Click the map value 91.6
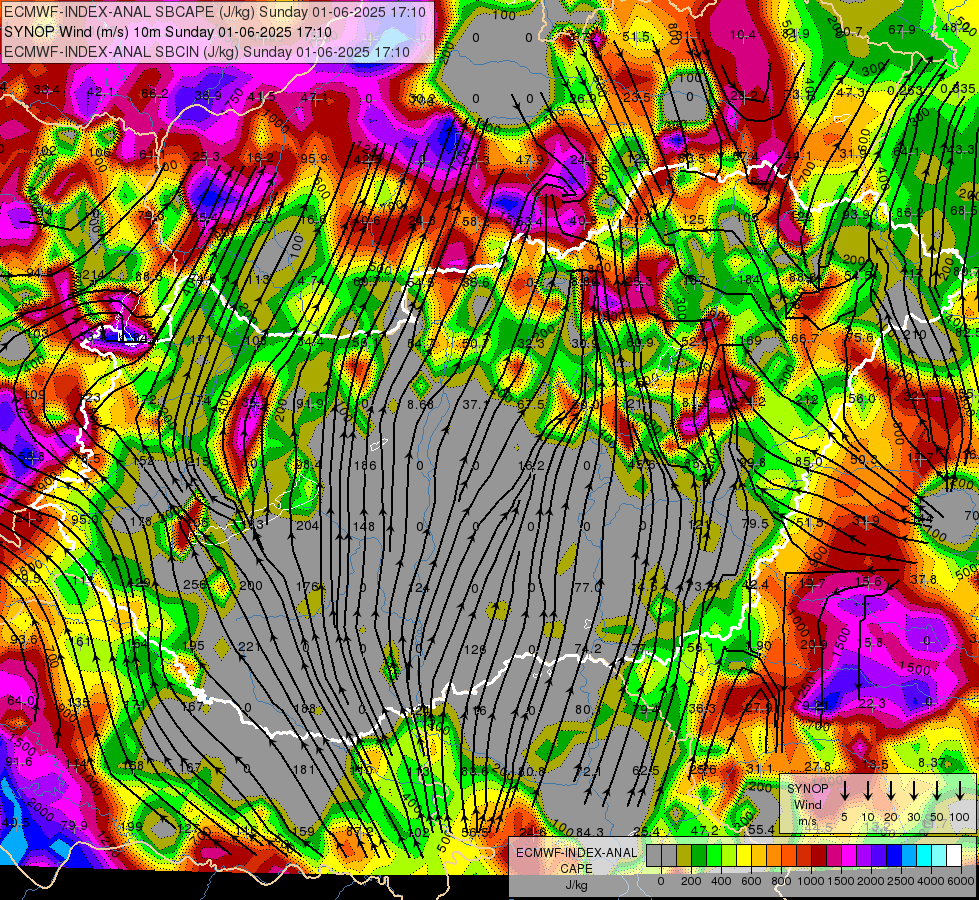Image resolution: width=979 pixels, height=900 pixels. tap(19, 761)
